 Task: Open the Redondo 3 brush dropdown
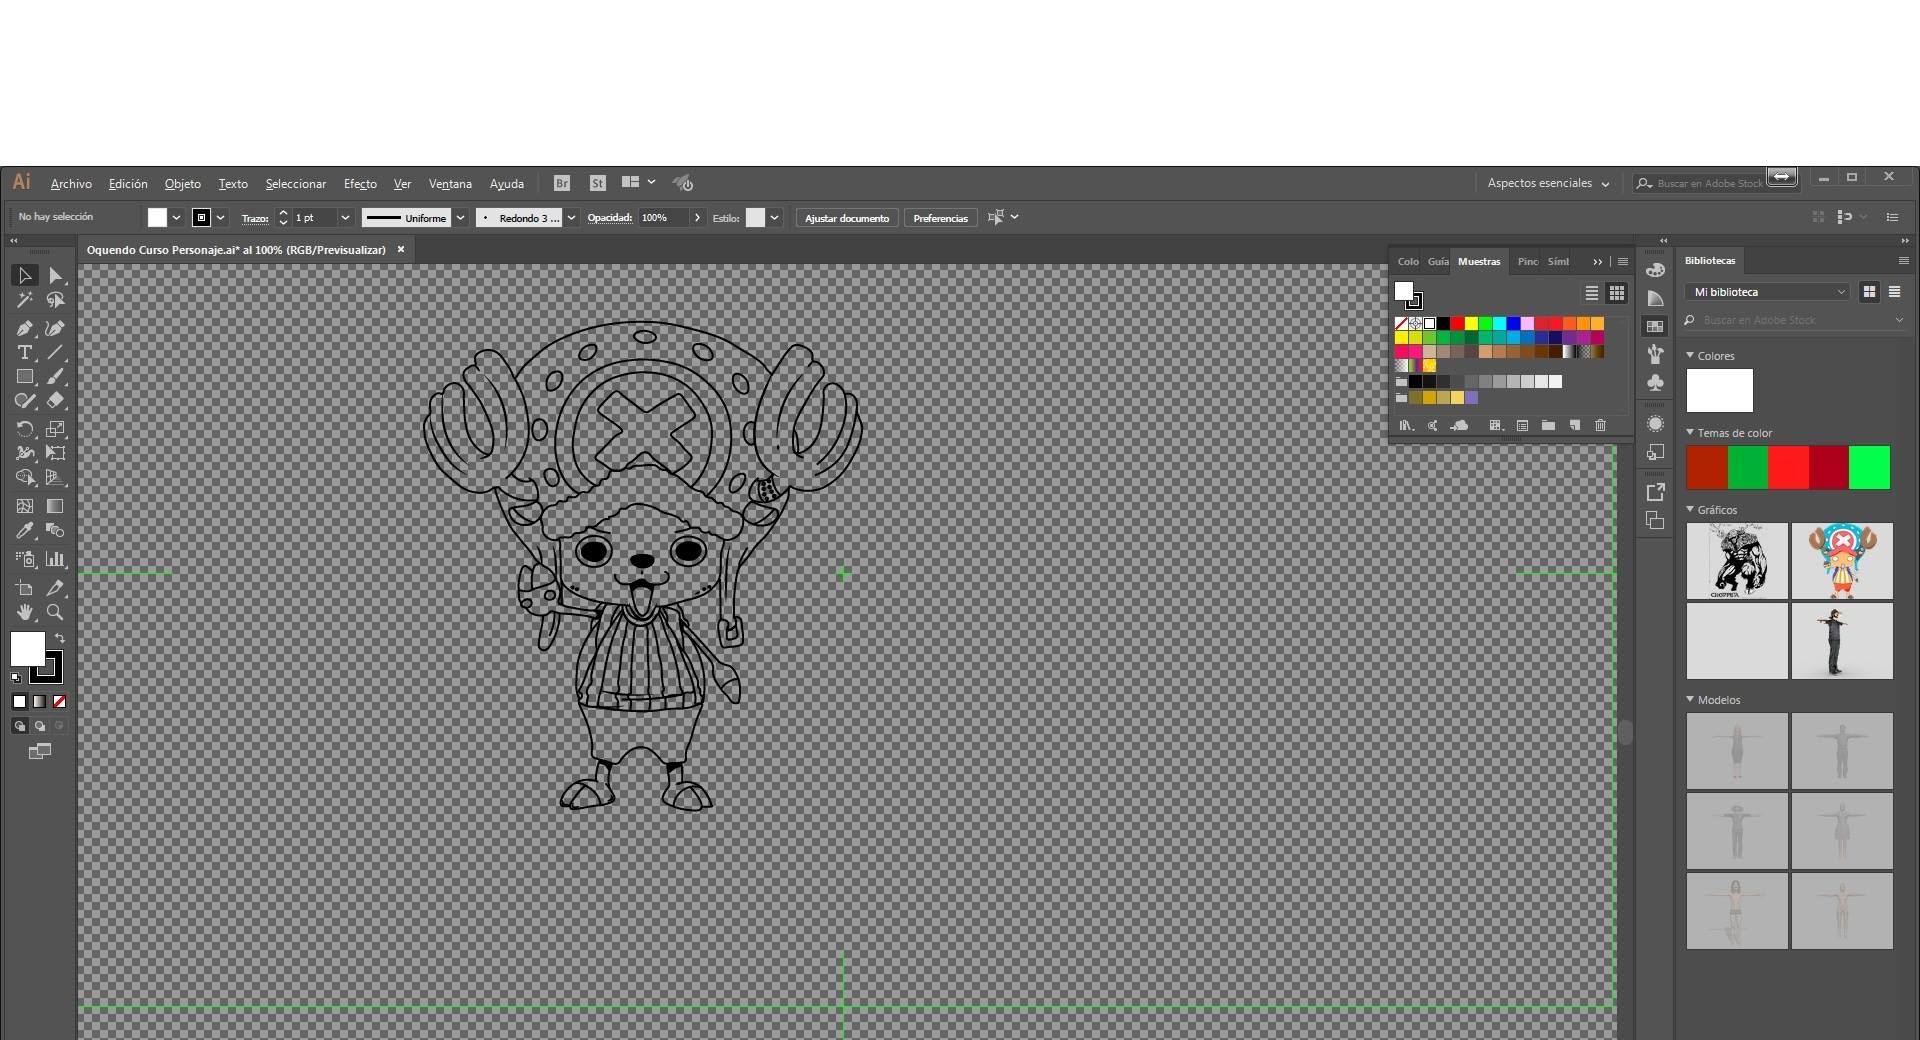(571, 218)
